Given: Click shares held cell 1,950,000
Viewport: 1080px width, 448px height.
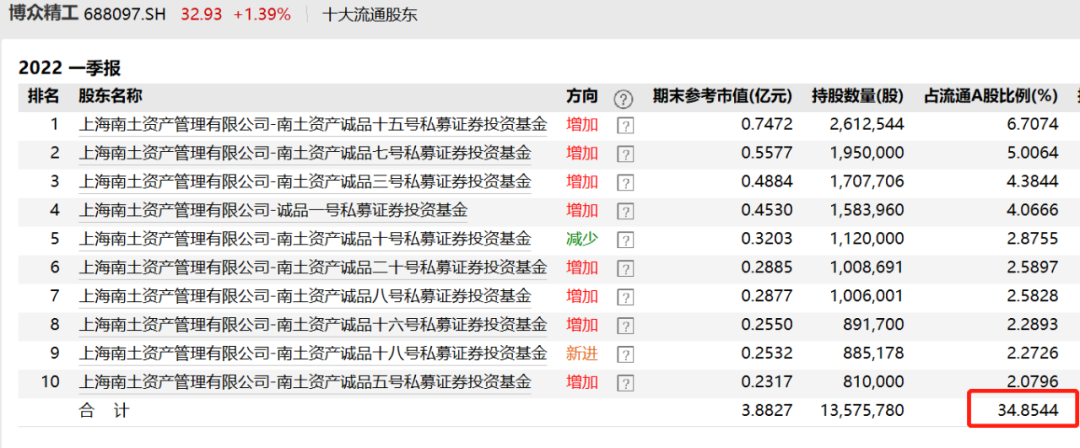Looking at the screenshot, I should 868,153.
